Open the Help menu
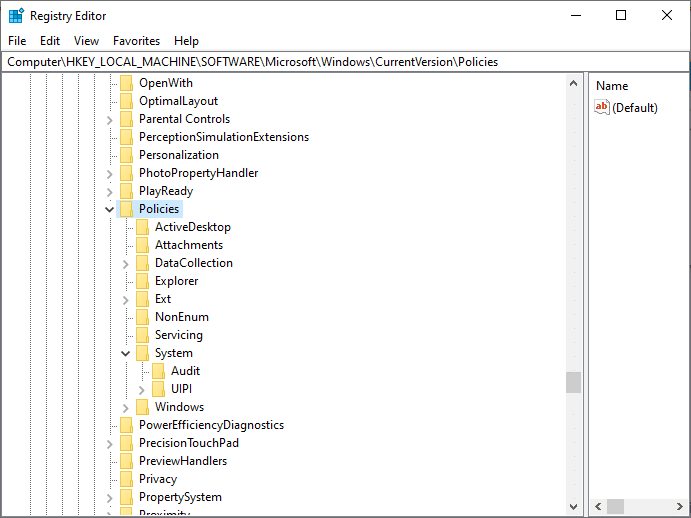This screenshot has height=518, width=691. [x=186, y=41]
